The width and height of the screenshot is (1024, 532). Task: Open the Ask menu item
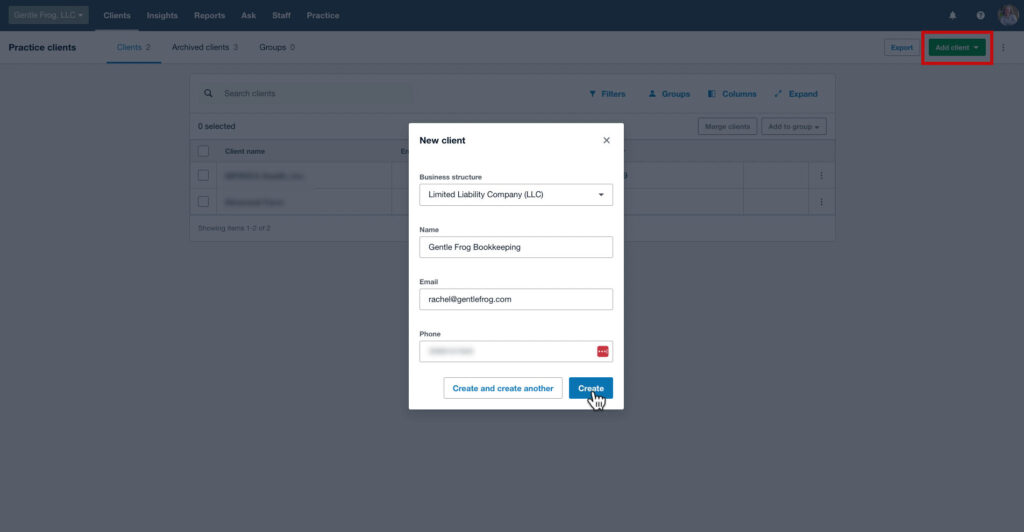pos(248,15)
